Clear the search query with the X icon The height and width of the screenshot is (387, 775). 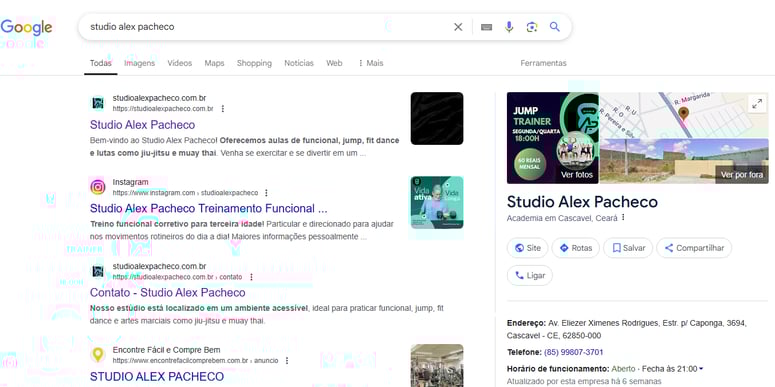[x=458, y=27]
